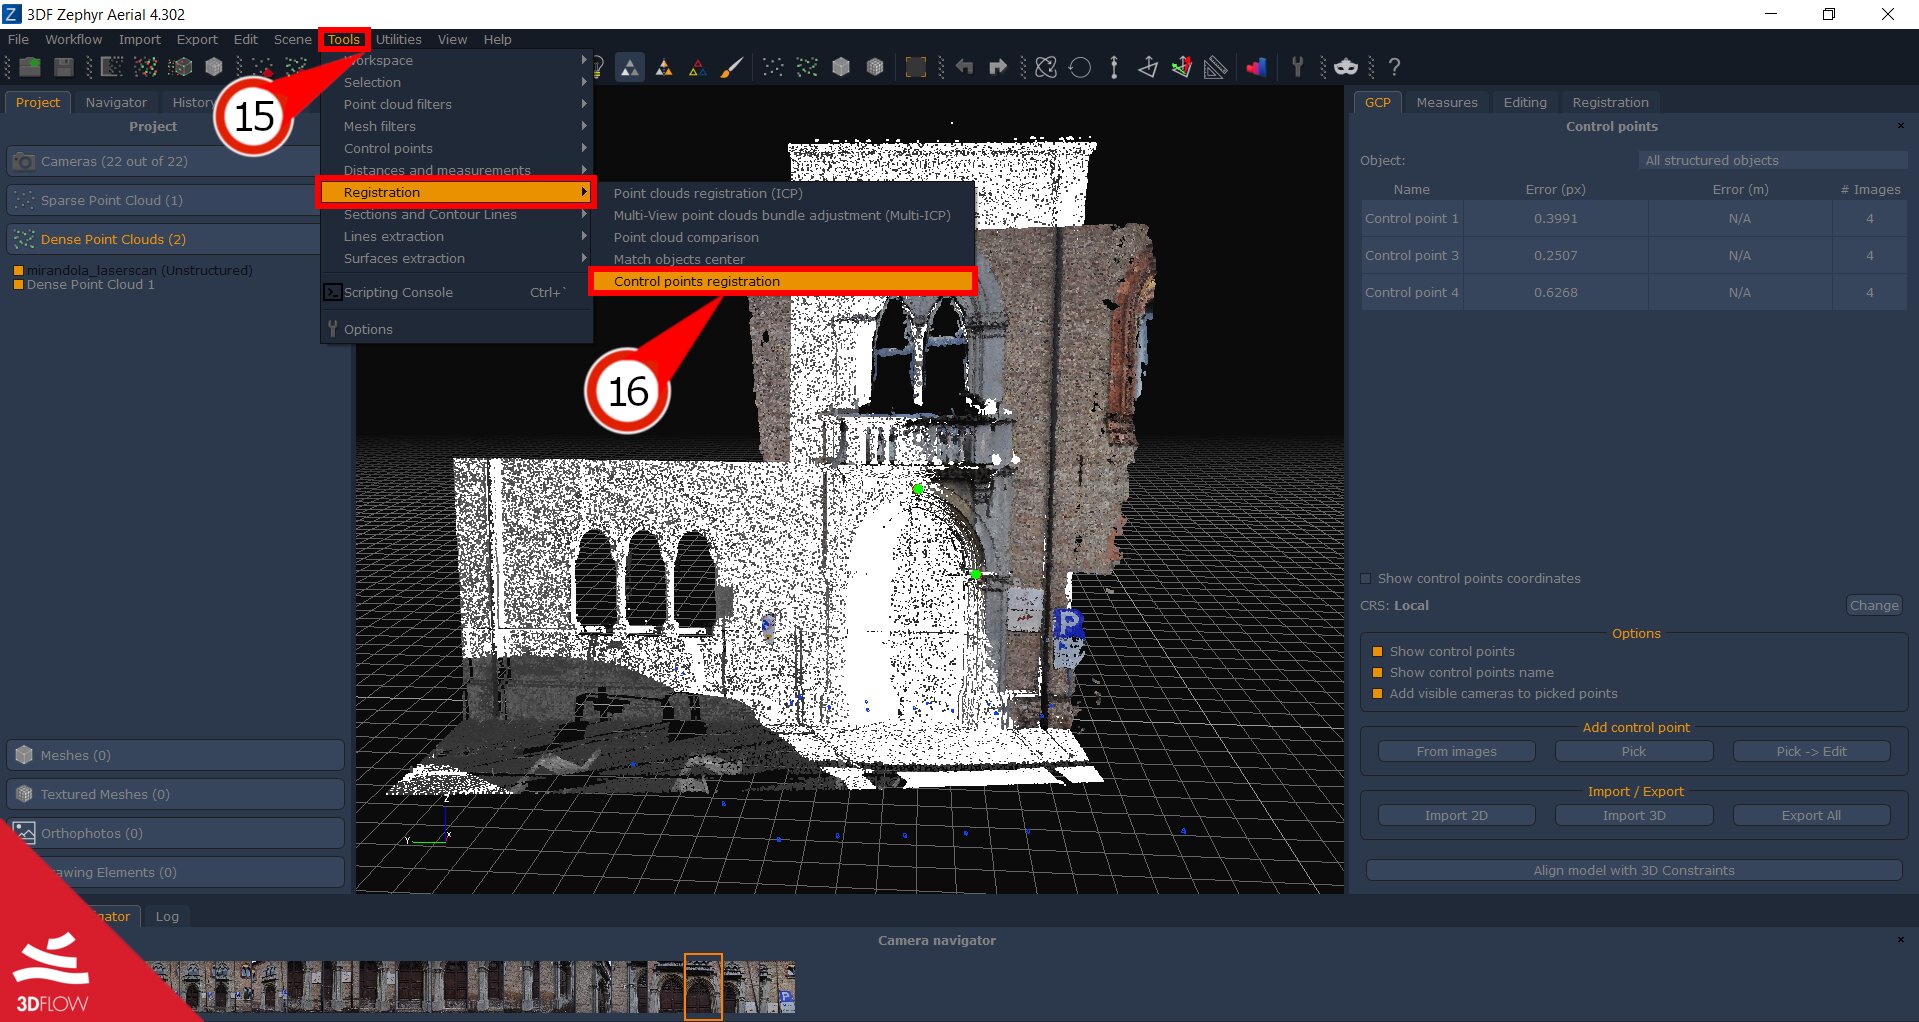Enable Show control points coordinates checkbox
This screenshot has height=1022, width=1919.
(1366, 578)
